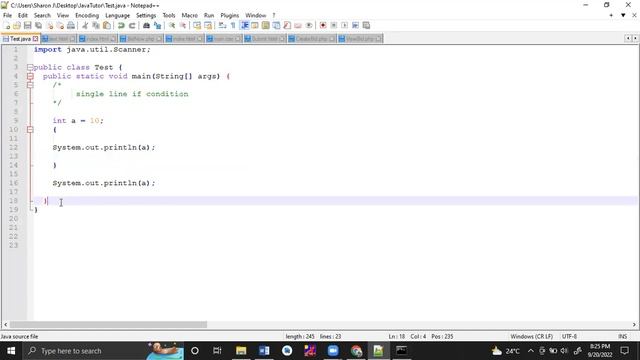Image resolution: width=640 pixels, height=360 pixels.
Task: Click horizontal scrollbar left arrow
Action: 5,324
